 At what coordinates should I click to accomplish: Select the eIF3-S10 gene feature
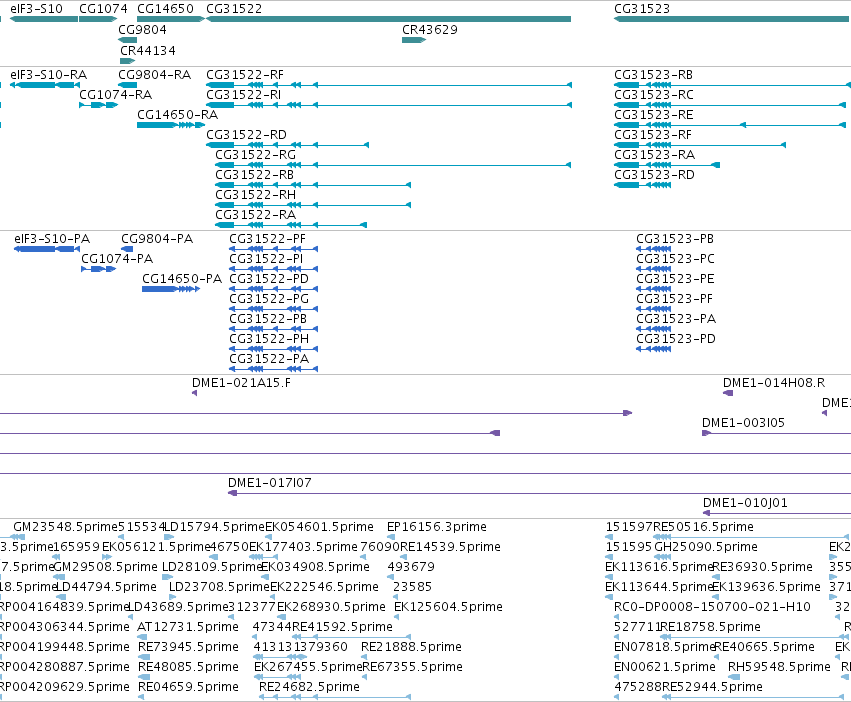pyautogui.click(x=44, y=19)
